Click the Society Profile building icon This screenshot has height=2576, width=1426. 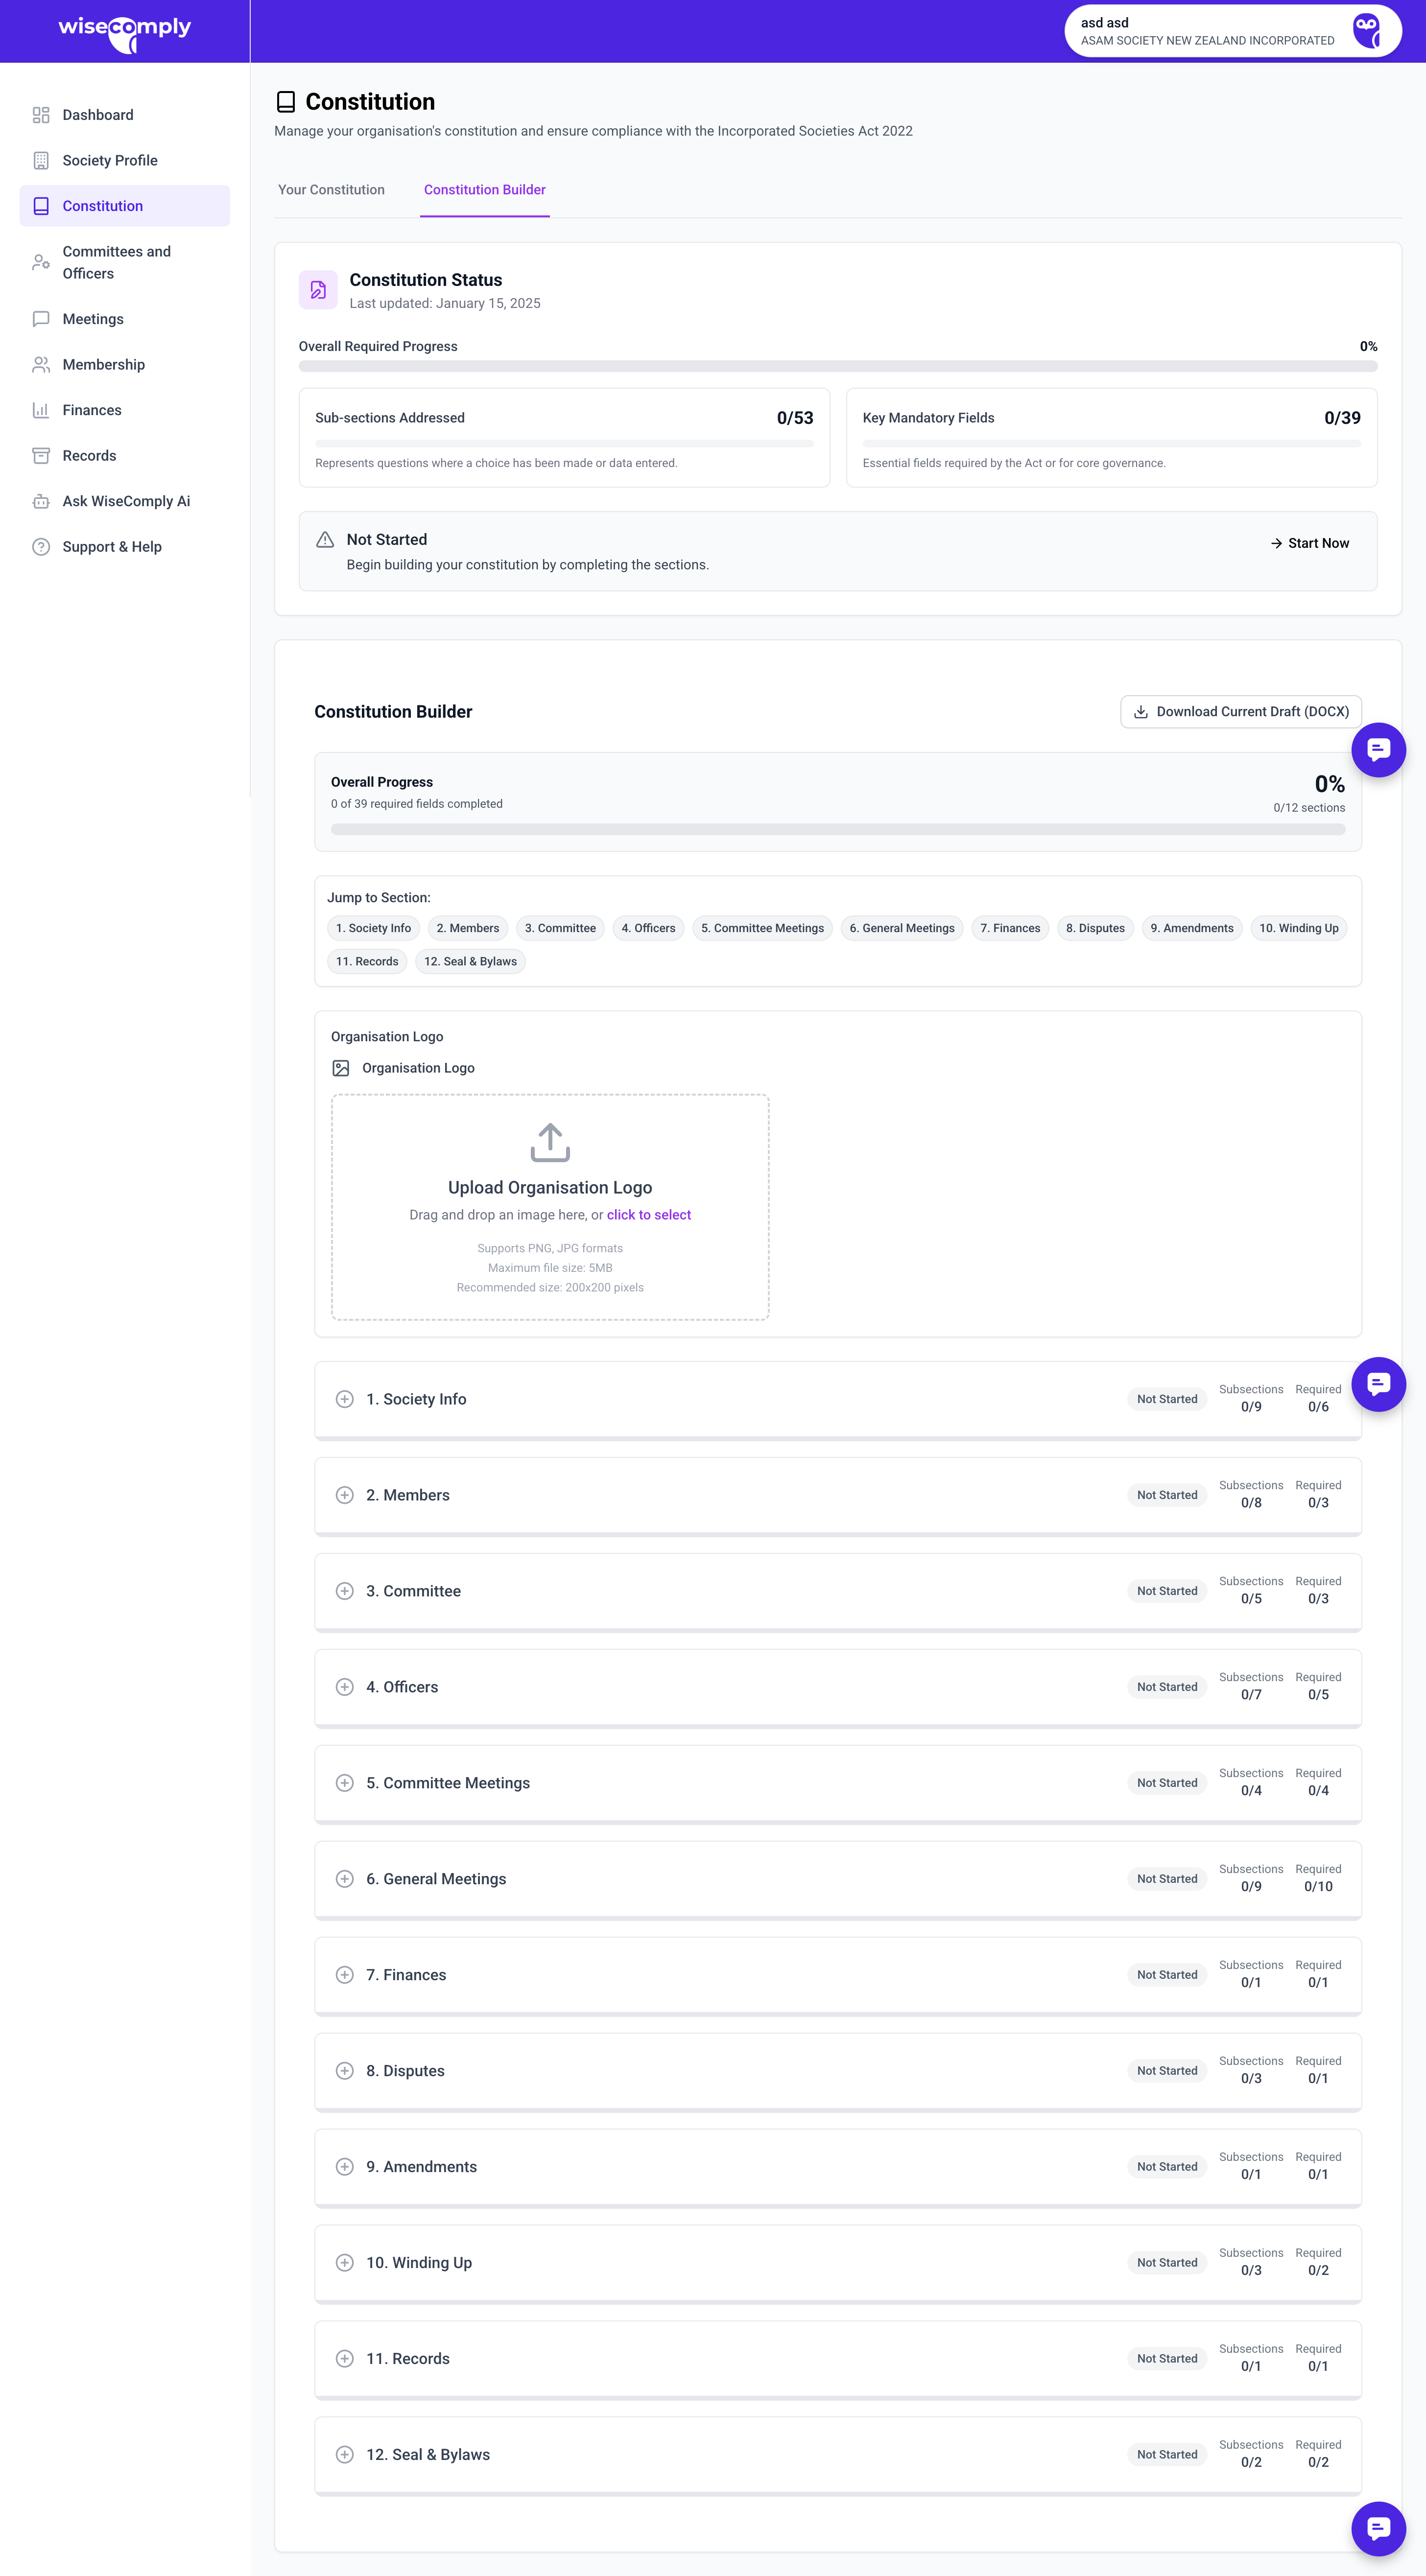pos(41,161)
